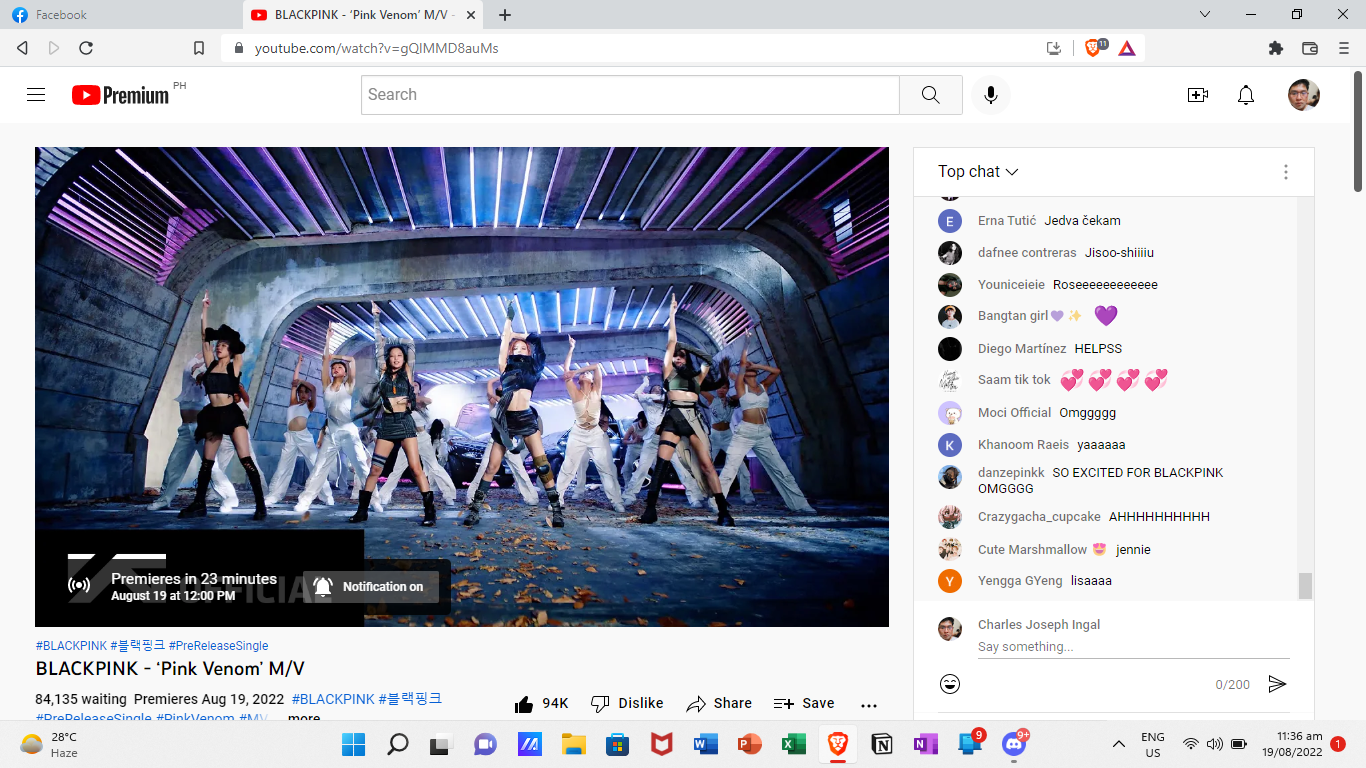
Task: Open the tab search chevron in title bar
Action: tap(1205, 15)
